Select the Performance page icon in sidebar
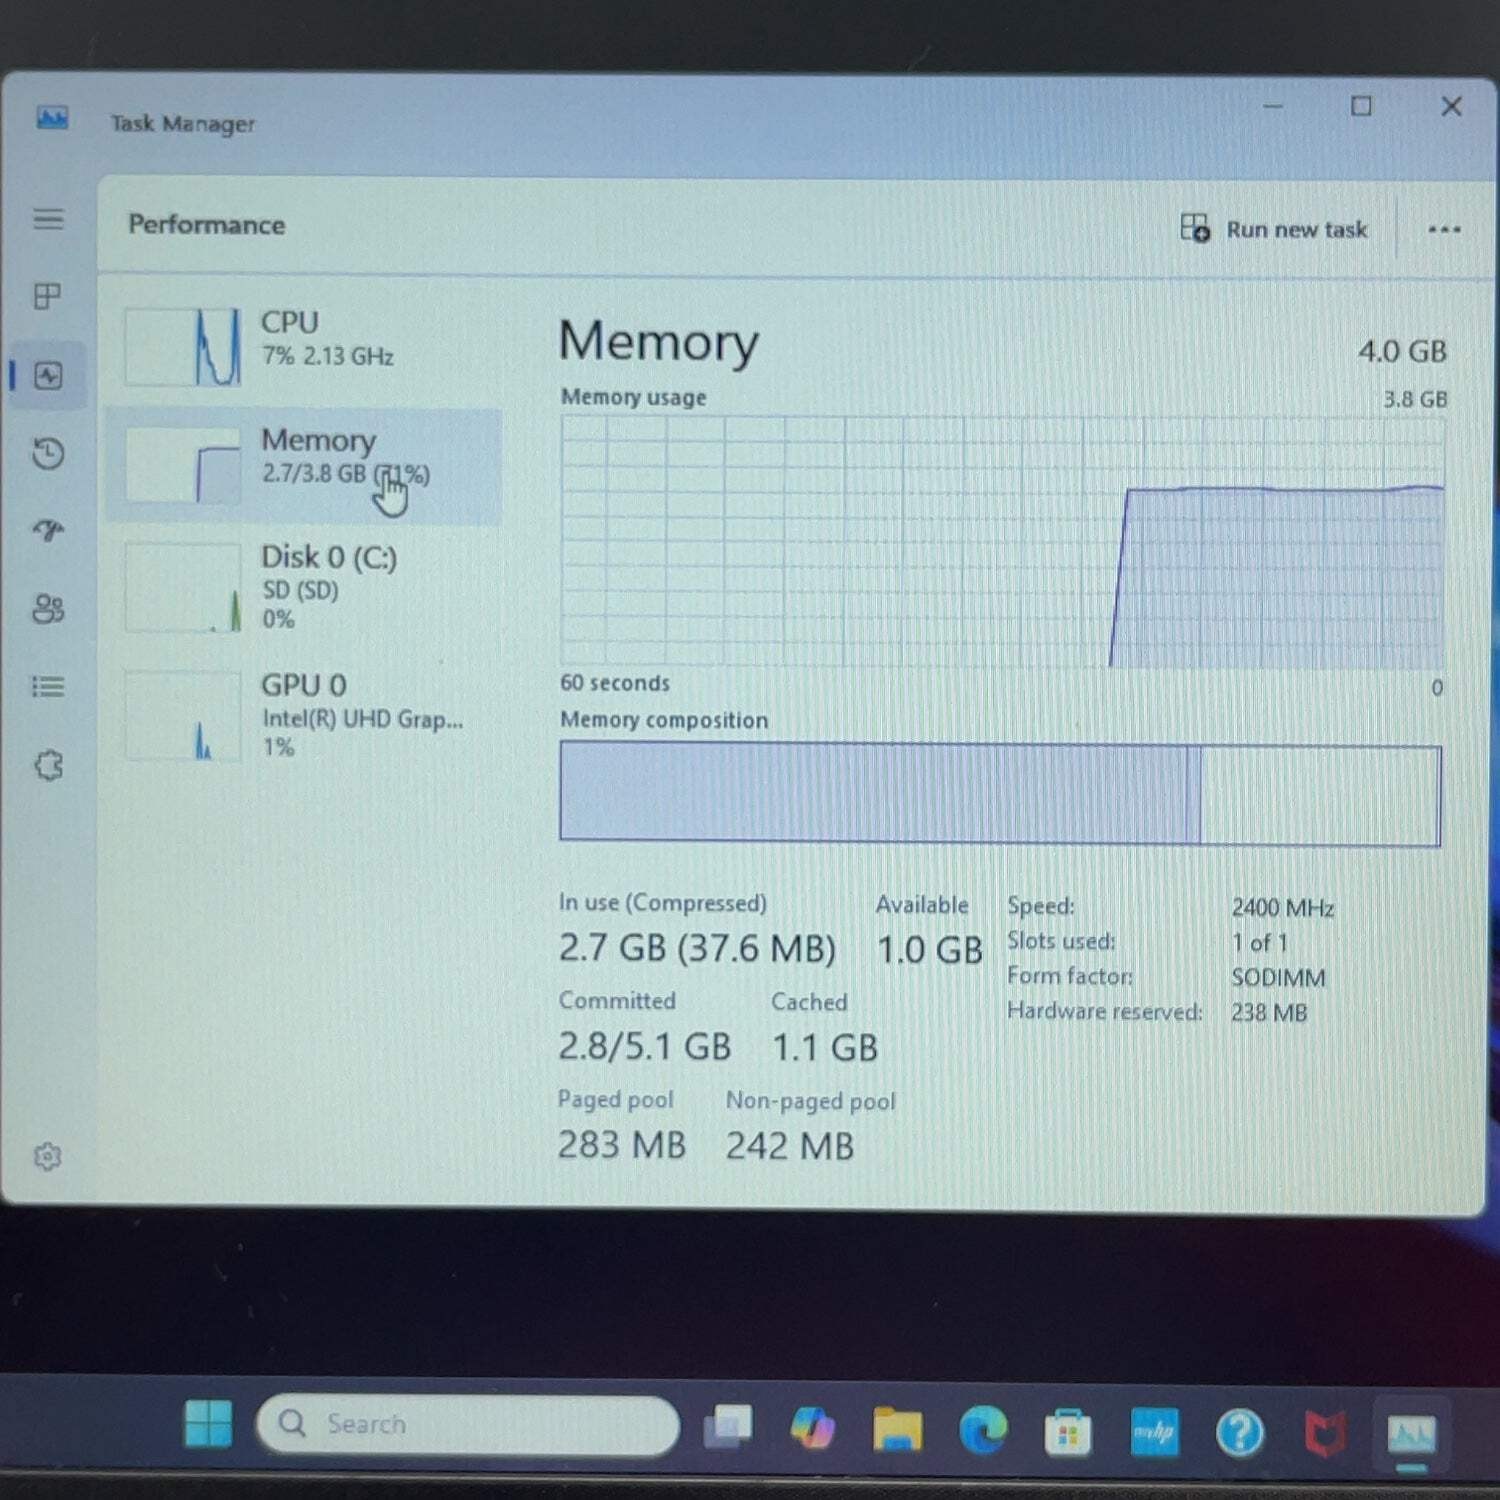The width and height of the screenshot is (1500, 1500). [48, 375]
